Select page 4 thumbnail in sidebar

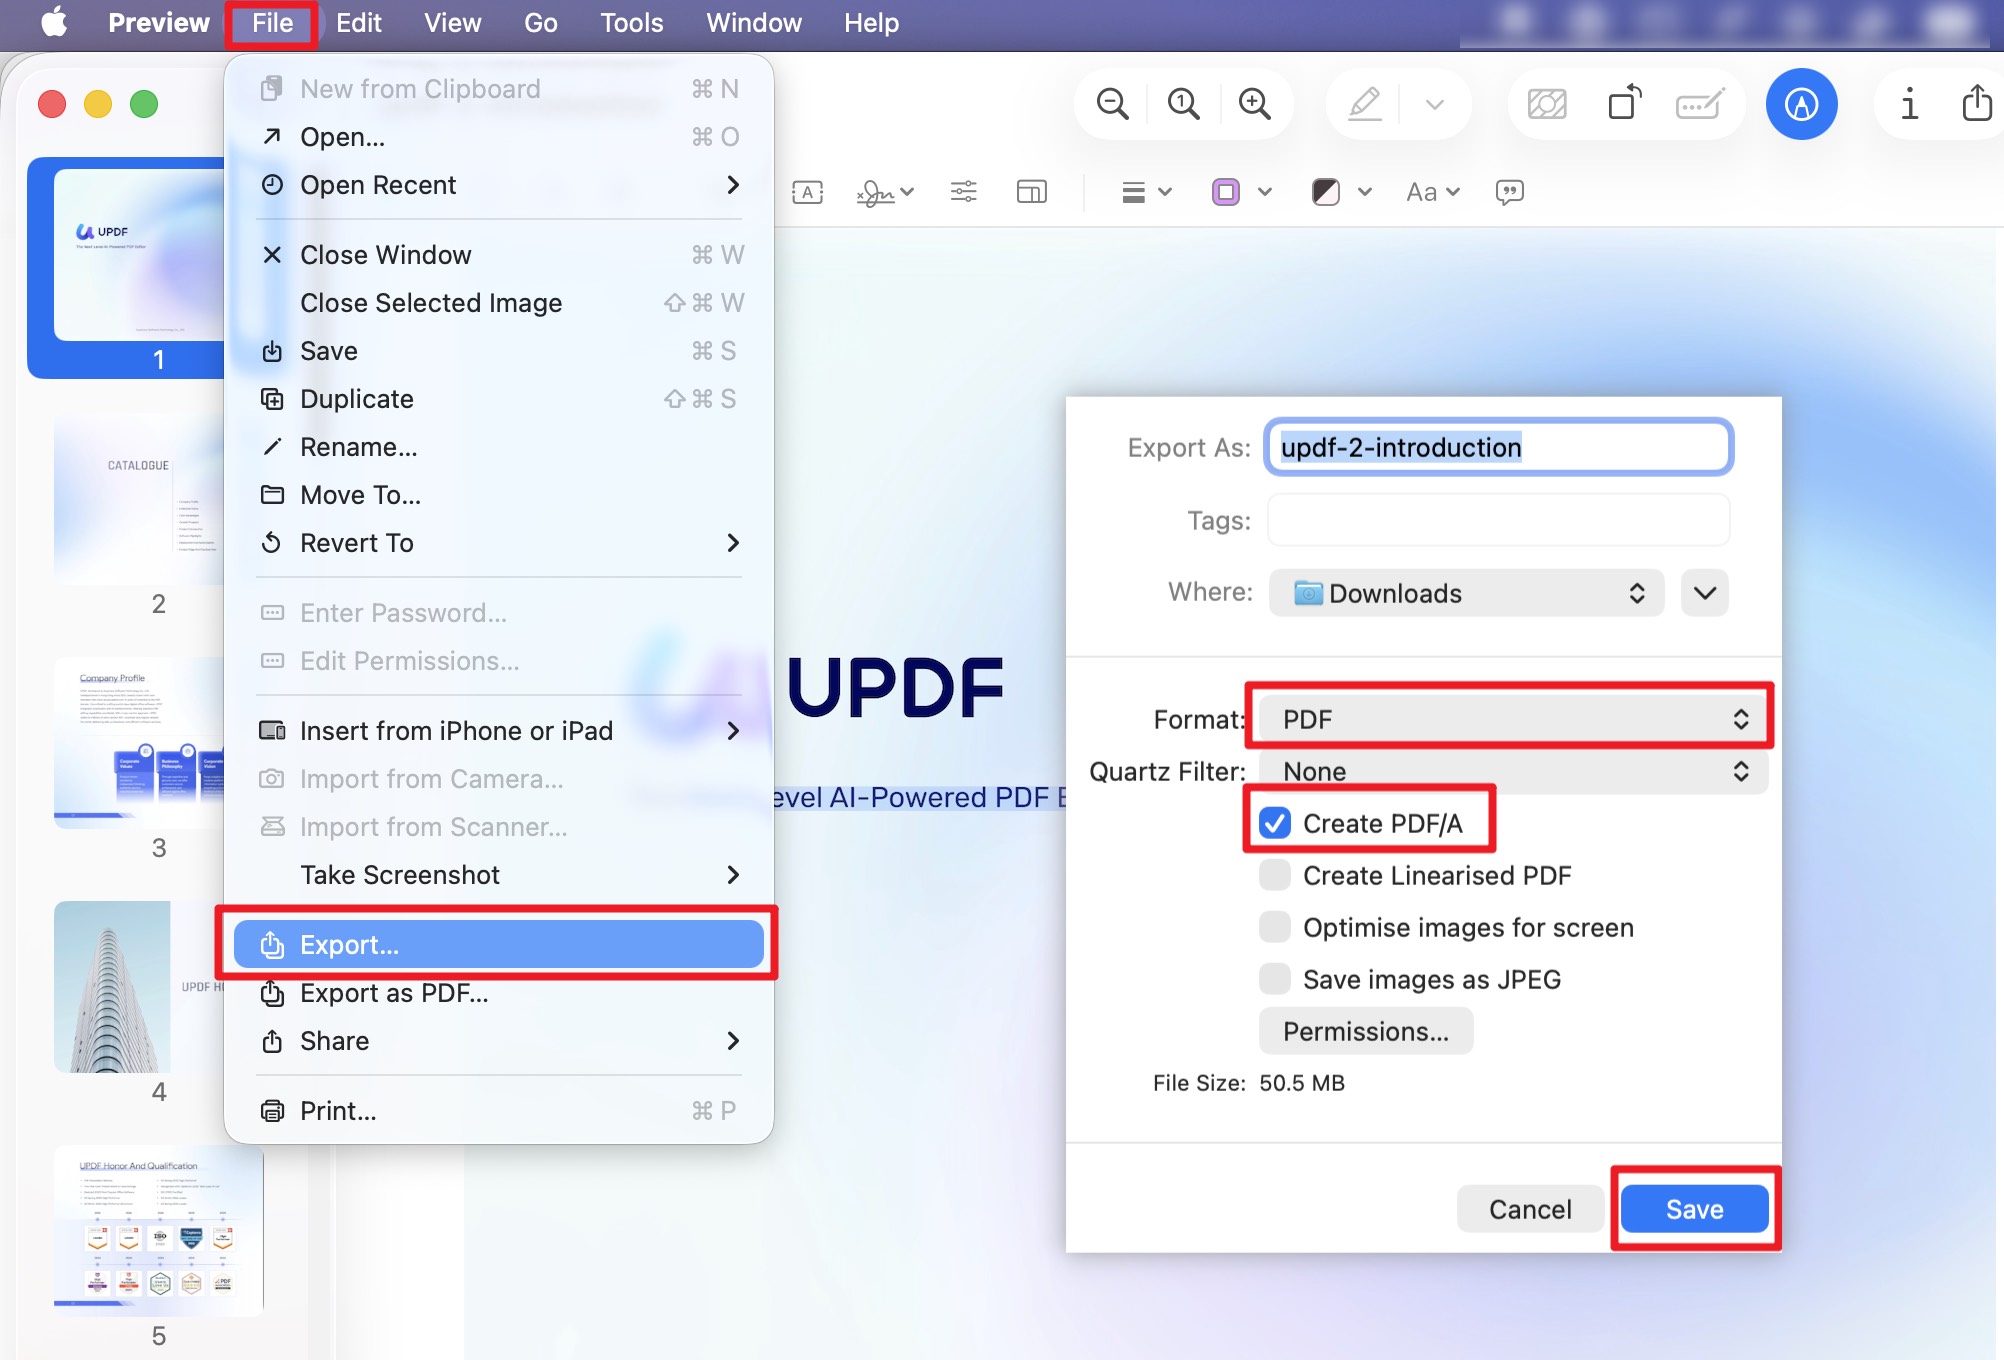click(x=140, y=987)
